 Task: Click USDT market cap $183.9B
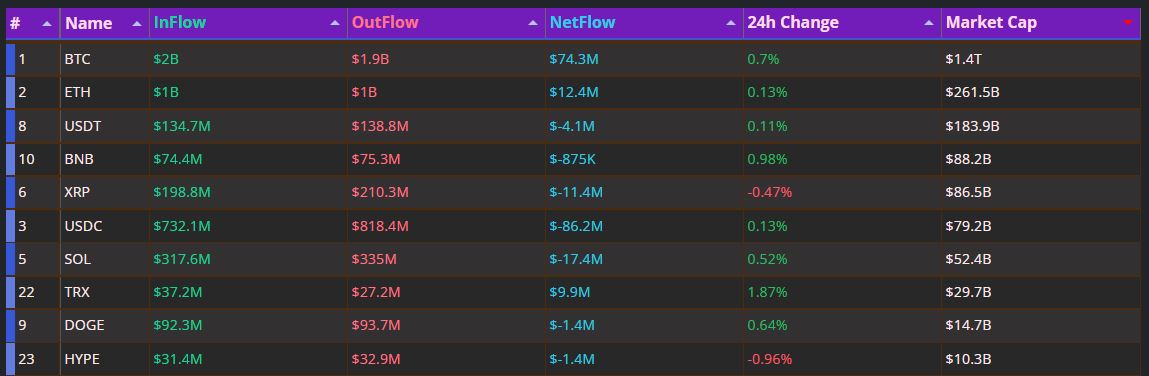(973, 126)
